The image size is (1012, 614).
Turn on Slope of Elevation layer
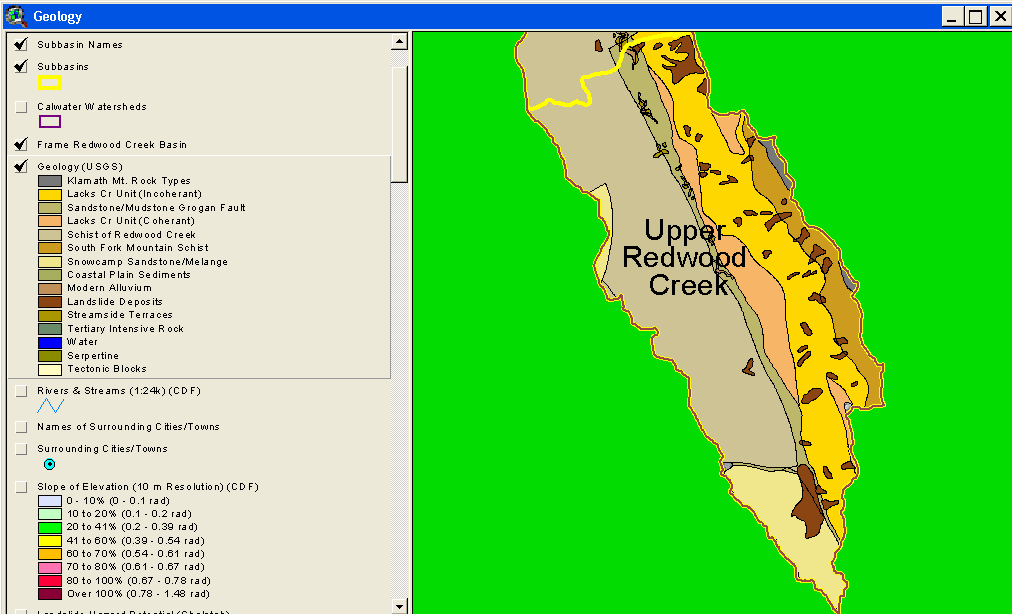coord(21,487)
